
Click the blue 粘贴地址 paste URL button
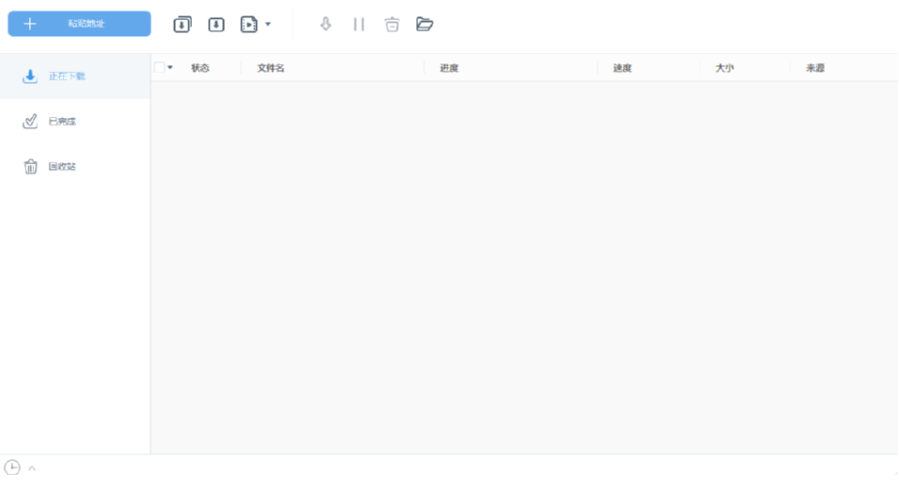79,23
